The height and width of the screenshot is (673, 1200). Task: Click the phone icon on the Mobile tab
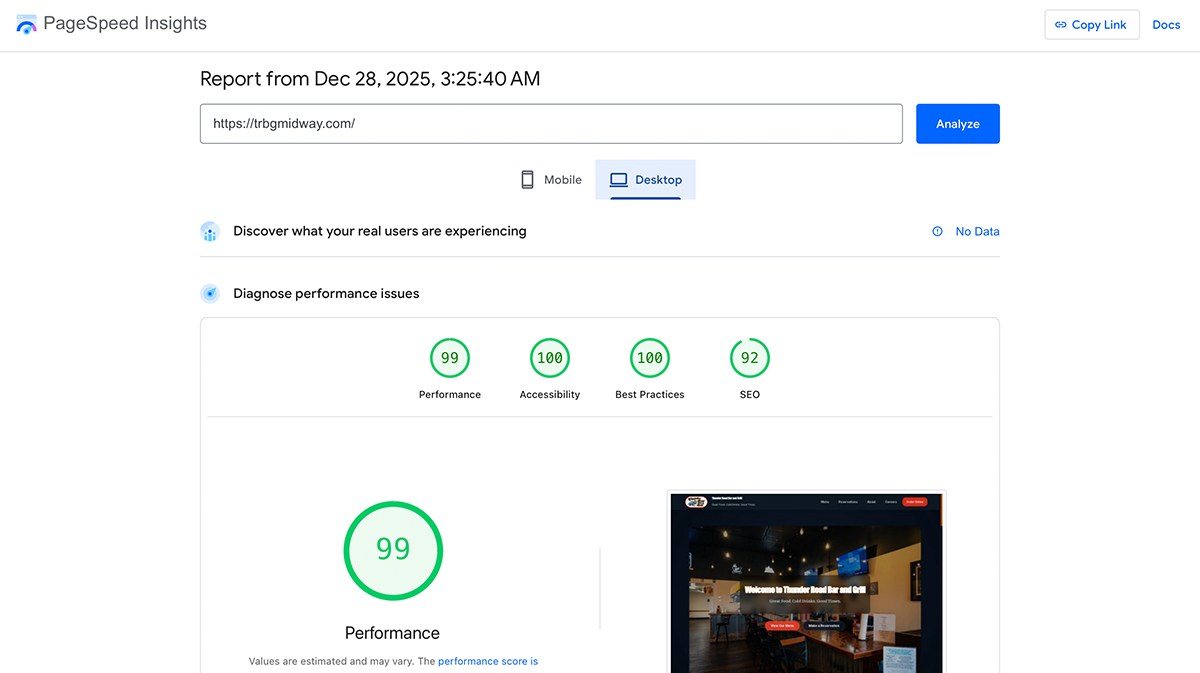(527, 179)
